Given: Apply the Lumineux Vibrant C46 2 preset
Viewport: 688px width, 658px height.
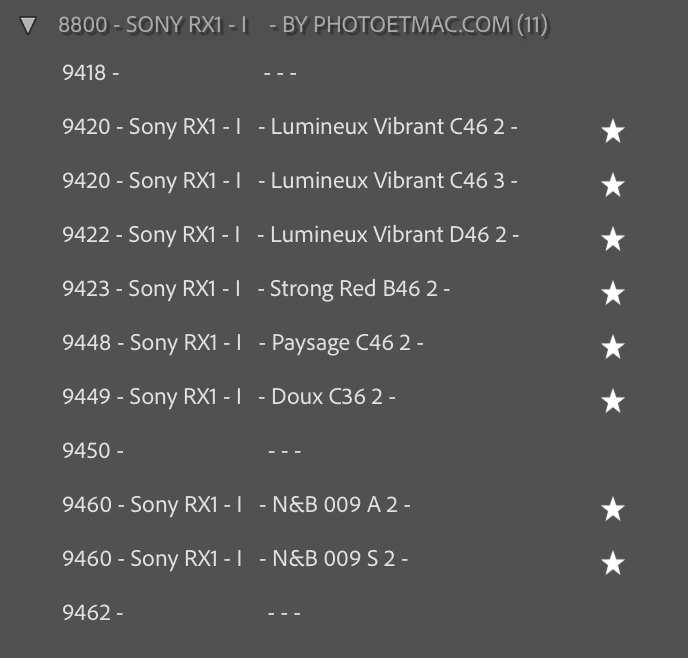Looking at the screenshot, I should click(x=290, y=127).
